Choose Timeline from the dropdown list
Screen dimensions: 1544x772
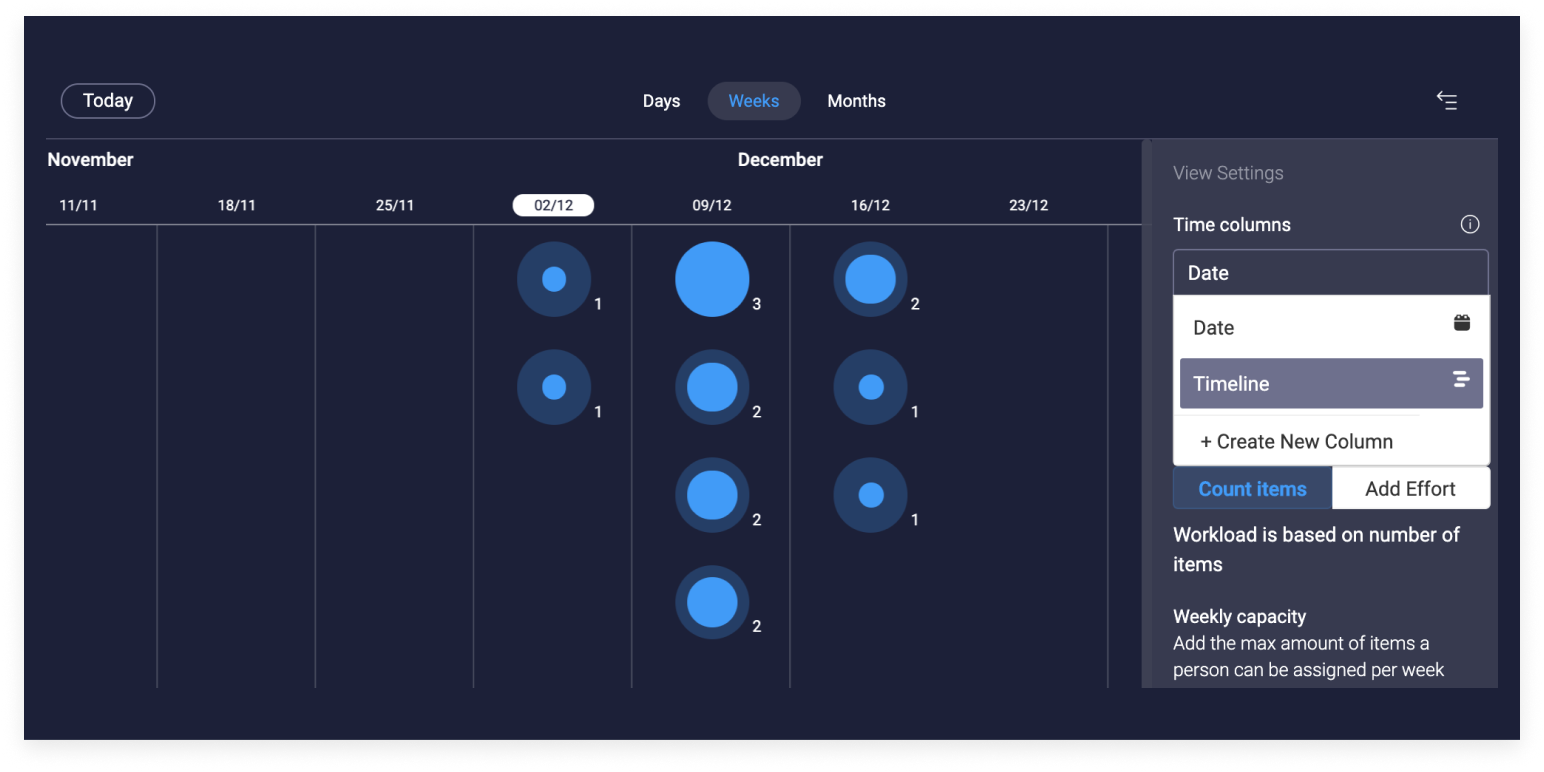point(1331,384)
